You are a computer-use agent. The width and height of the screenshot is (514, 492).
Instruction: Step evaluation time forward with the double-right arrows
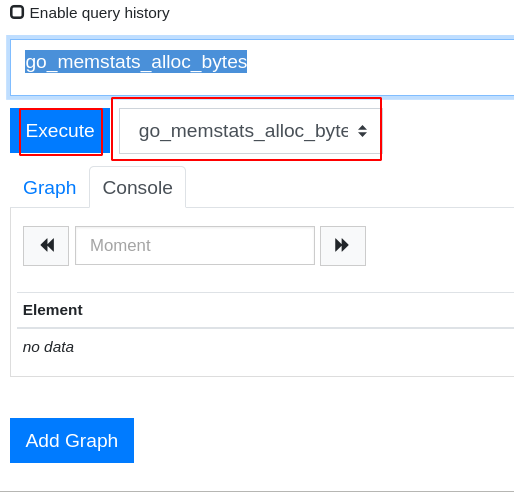(343, 246)
